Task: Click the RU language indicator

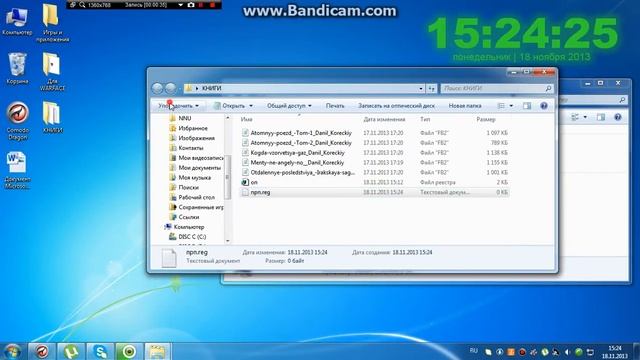Action: (473, 351)
